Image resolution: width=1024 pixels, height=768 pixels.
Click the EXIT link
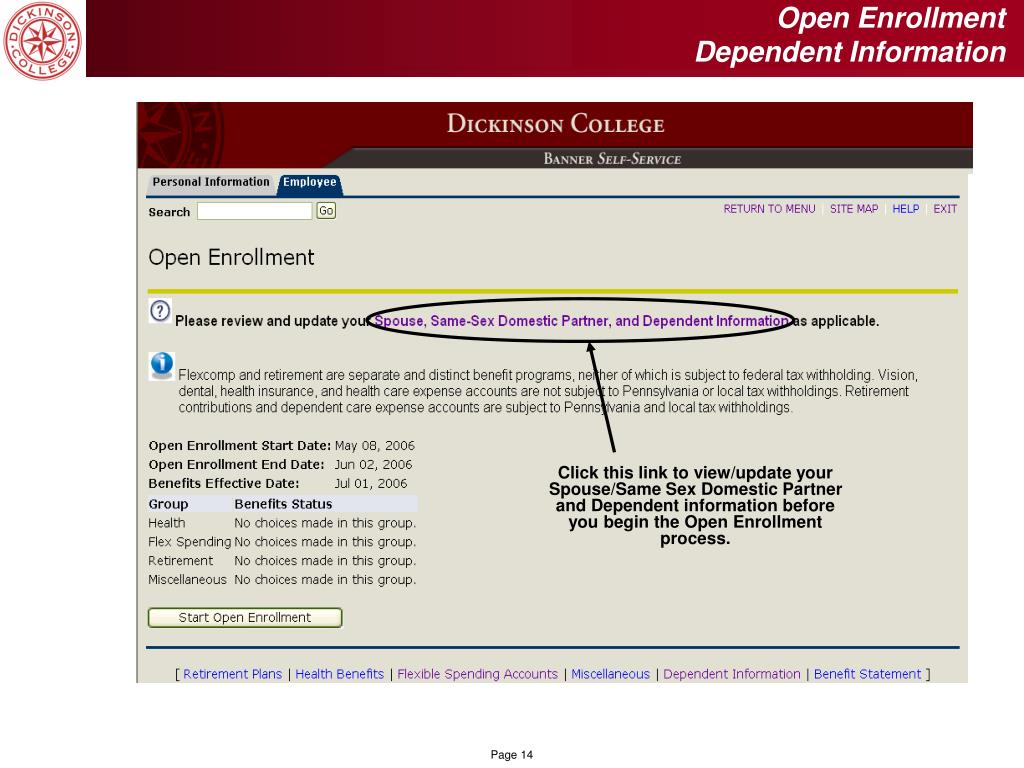click(x=945, y=209)
